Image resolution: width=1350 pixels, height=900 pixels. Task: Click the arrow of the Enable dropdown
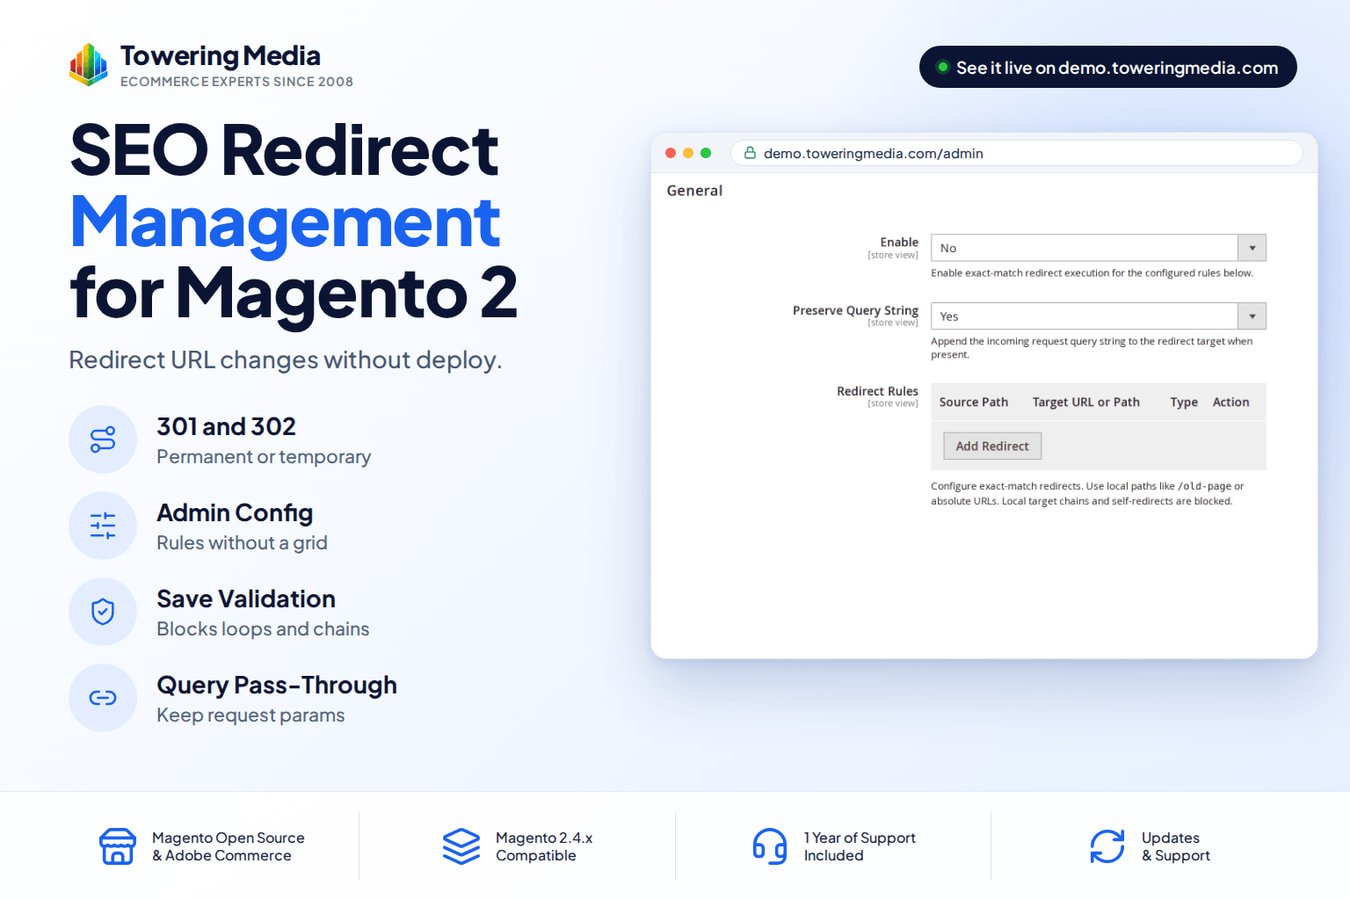1252,248
